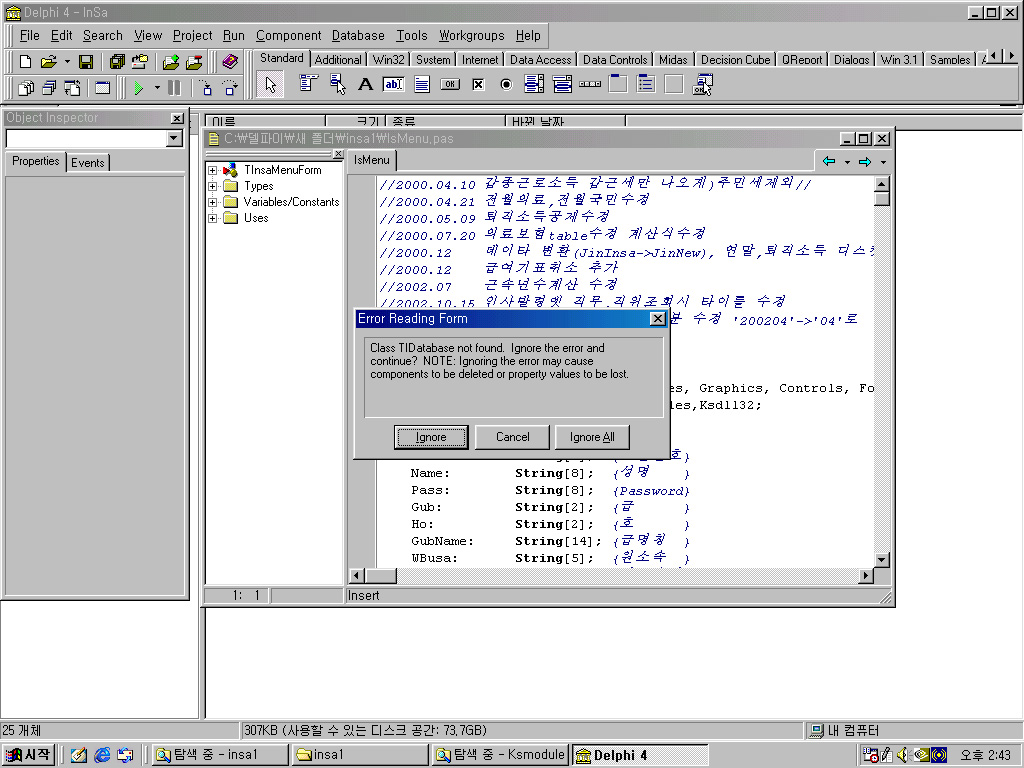Screen dimensions: 1024x768
Task: Open the Events tab in Object Inspector
Action: tap(88, 162)
